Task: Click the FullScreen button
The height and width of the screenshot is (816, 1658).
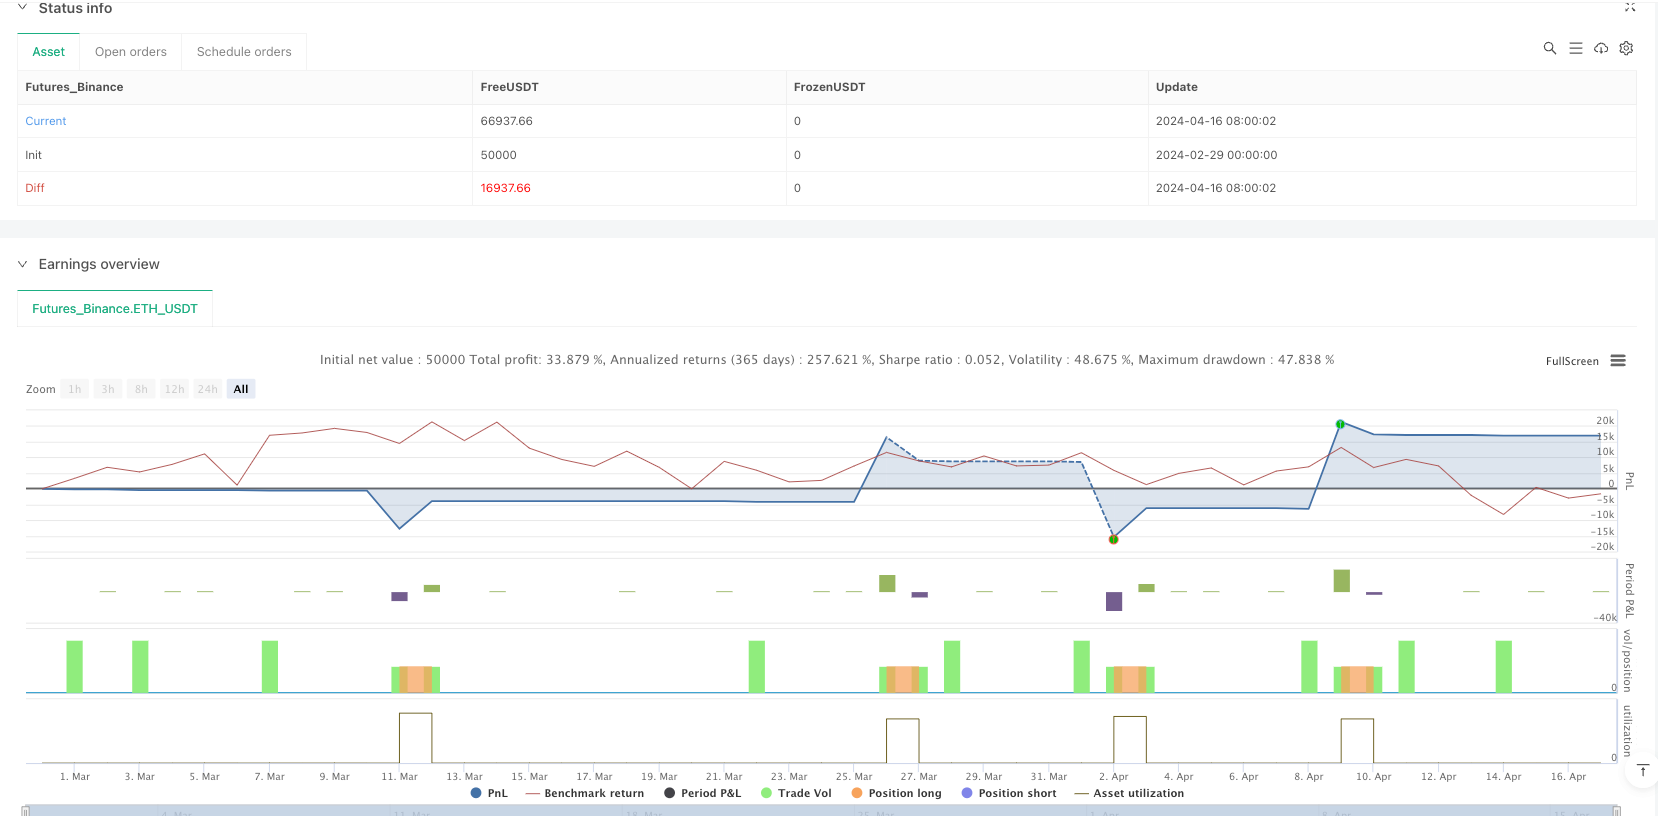Action: (x=1572, y=361)
